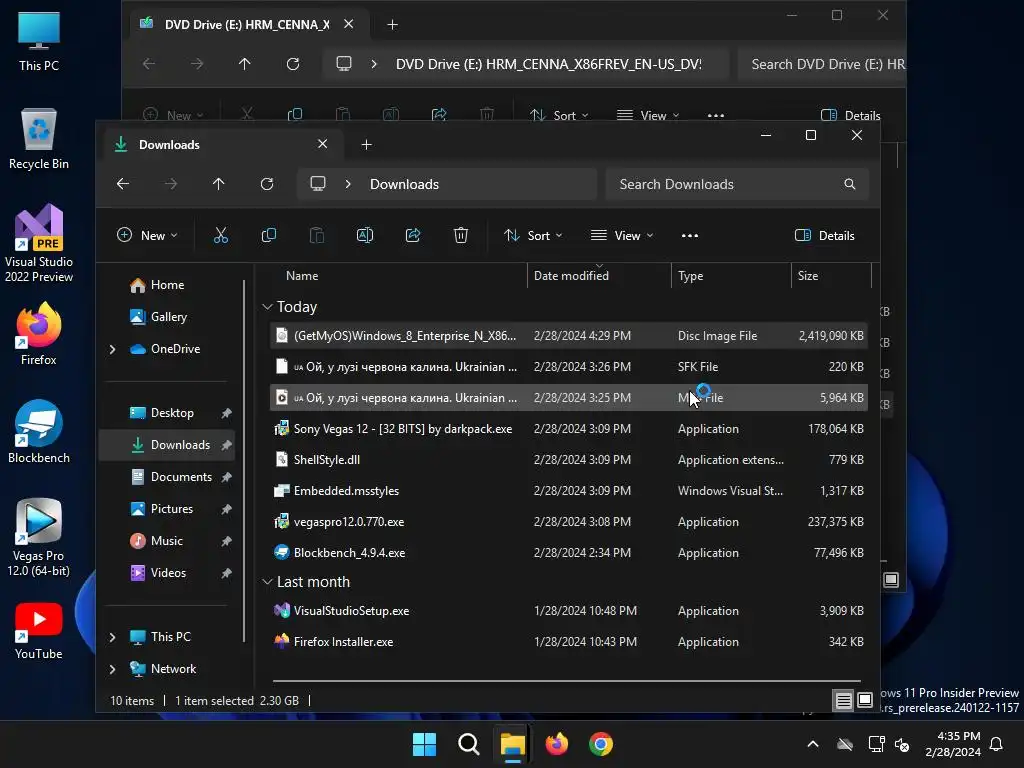The width and height of the screenshot is (1024, 768).
Task: Click the Search DVD Drive field
Action: (822, 64)
